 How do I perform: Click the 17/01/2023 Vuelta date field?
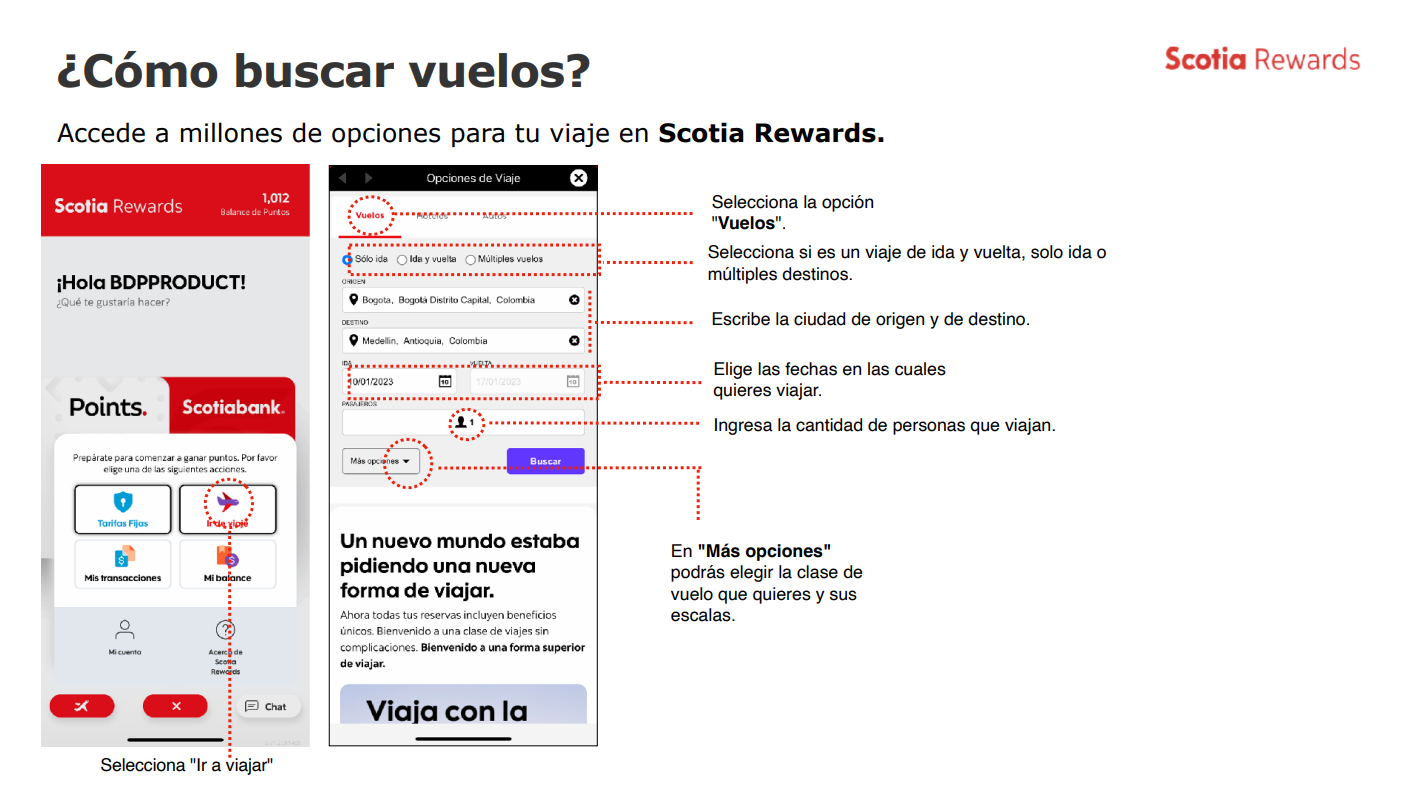tap(527, 381)
